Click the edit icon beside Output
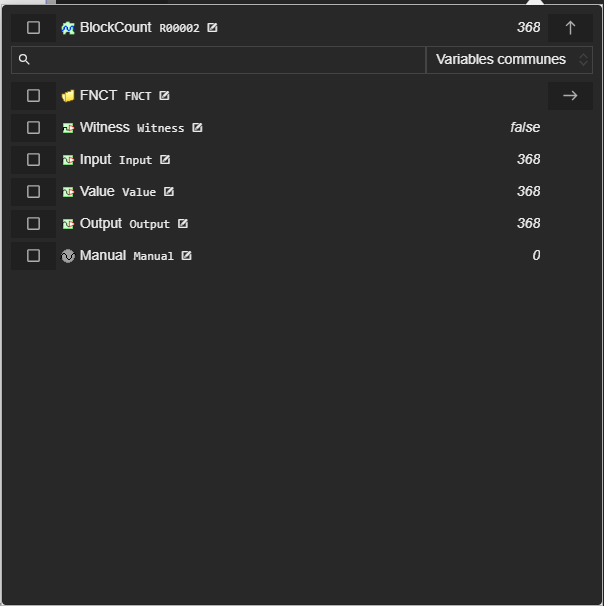The width and height of the screenshot is (604, 606). tap(183, 224)
